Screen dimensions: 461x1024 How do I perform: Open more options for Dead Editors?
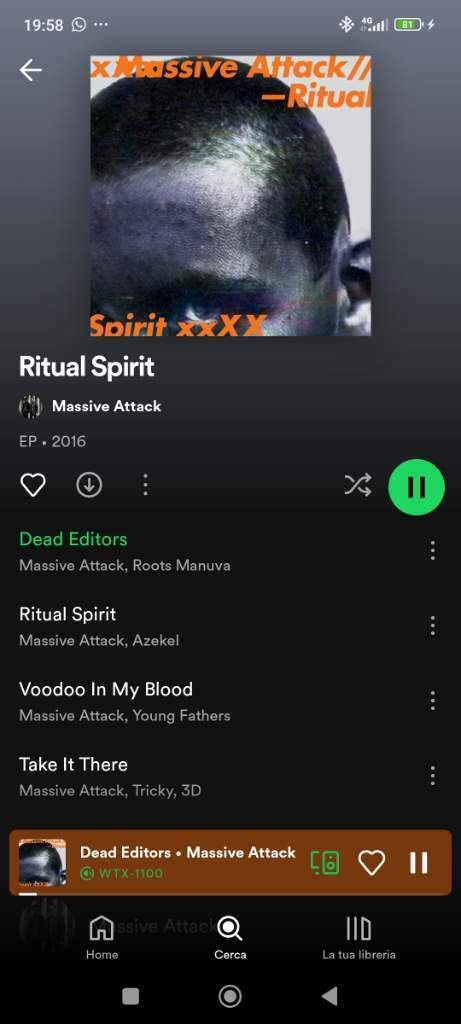tap(432, 551)
